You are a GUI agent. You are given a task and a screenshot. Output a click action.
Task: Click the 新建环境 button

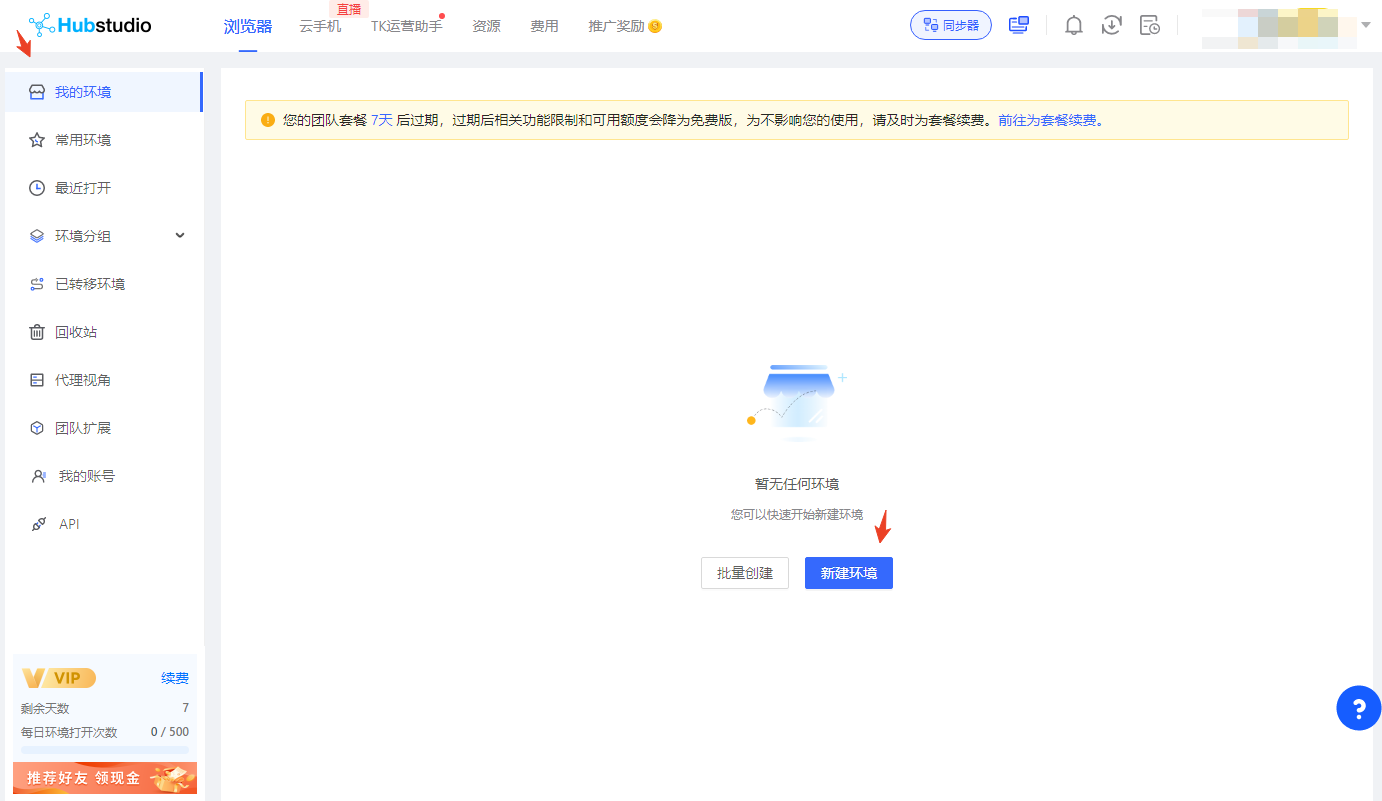click(848, 573)
